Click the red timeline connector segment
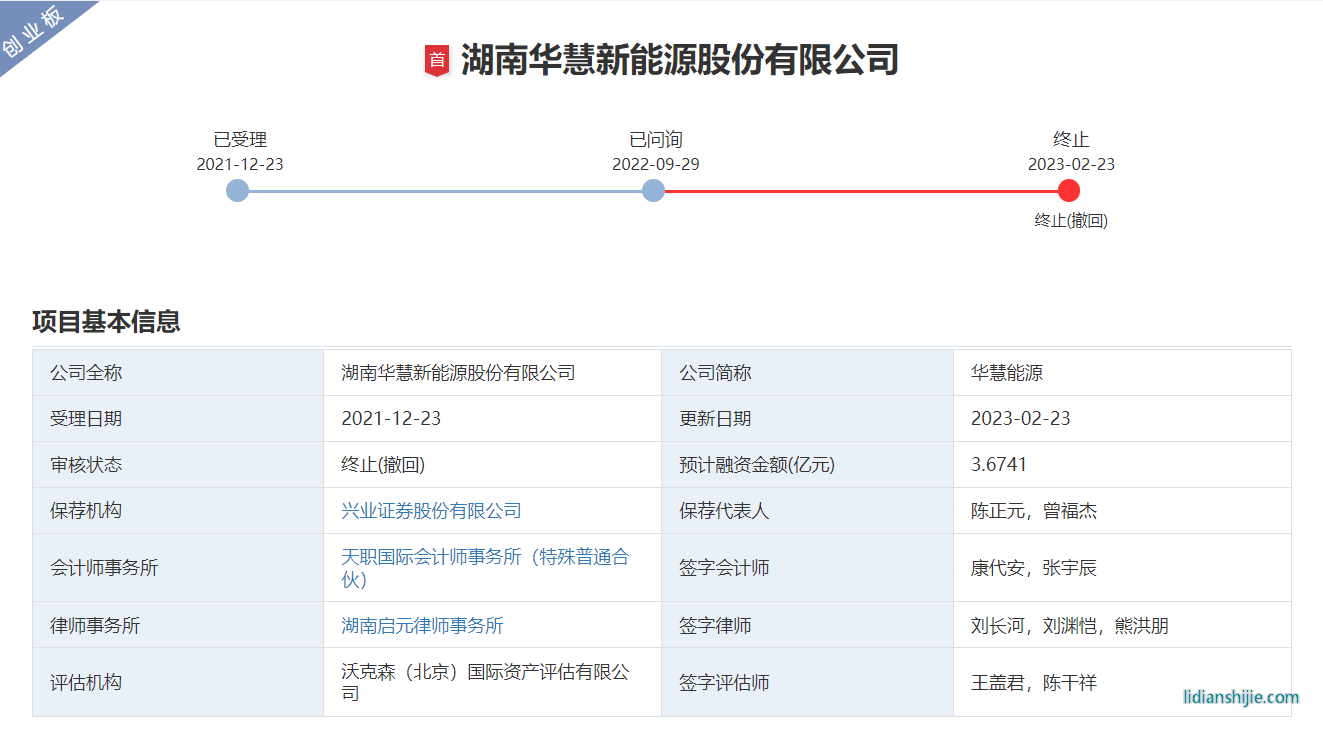This screenshot has height=730, width=1323. click(x=860, y=190)
